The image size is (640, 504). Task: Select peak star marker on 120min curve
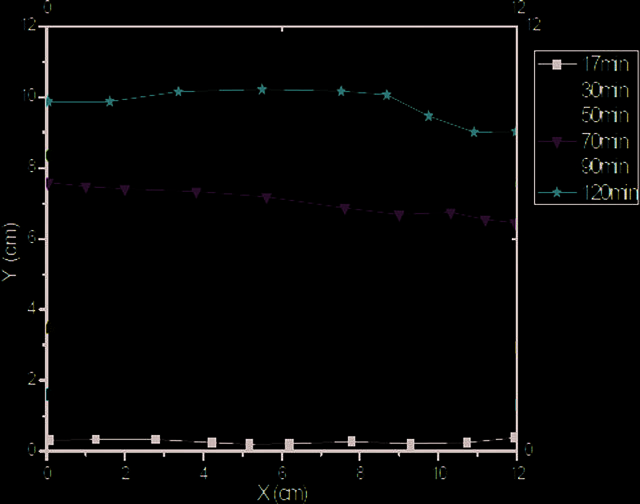click(x=262, y=89)
